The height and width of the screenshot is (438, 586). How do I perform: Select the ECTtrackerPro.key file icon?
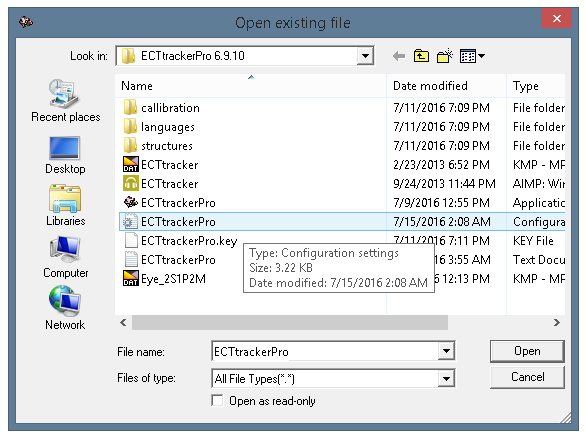[131, 241]
